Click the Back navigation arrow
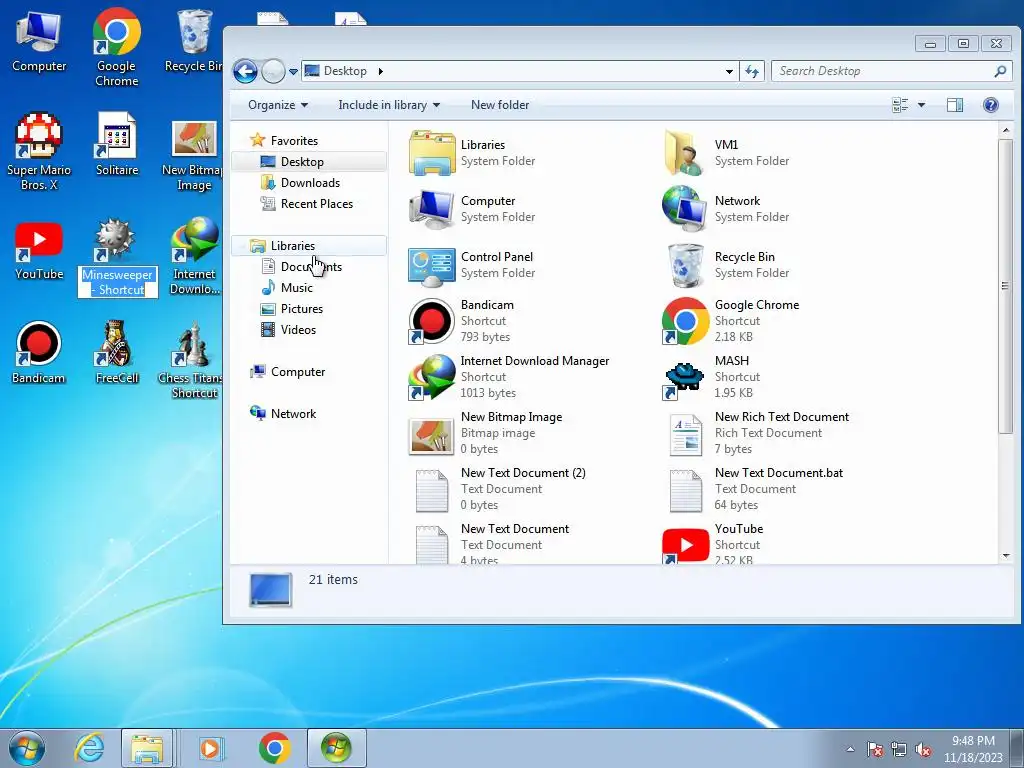Viewport: 1024px width, 768px height. 246,71
